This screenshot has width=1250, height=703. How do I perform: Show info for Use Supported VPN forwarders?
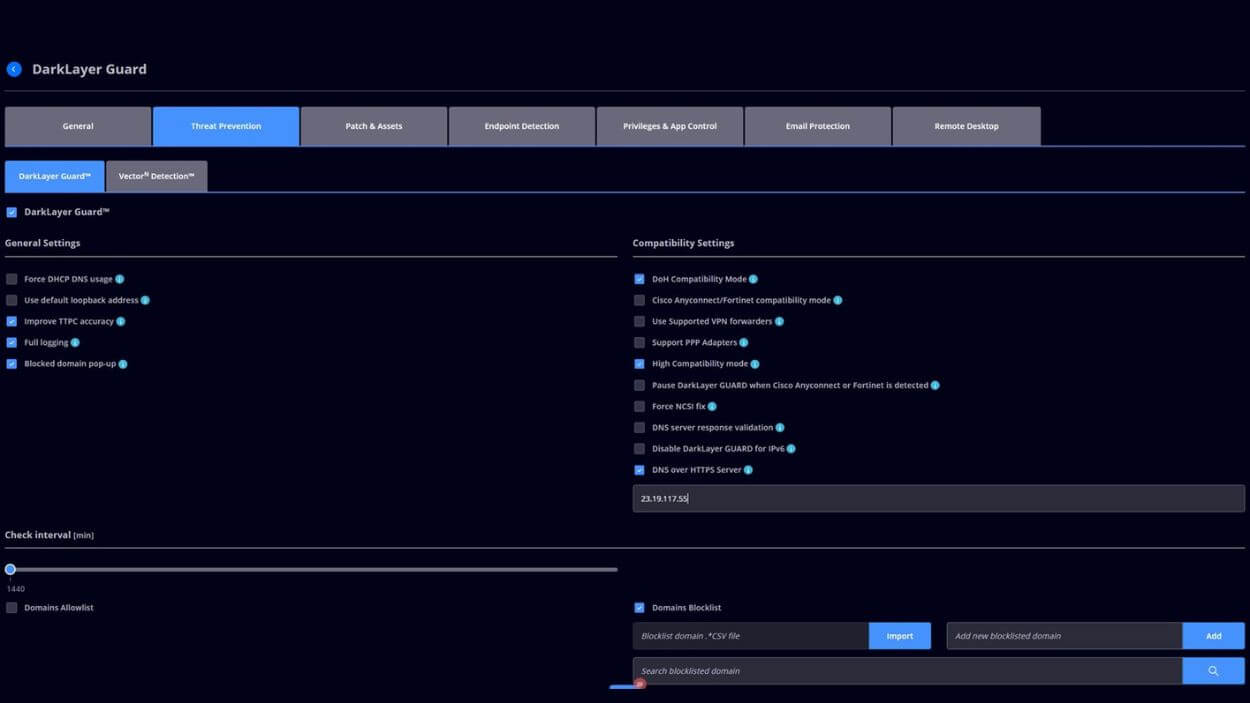779,322
